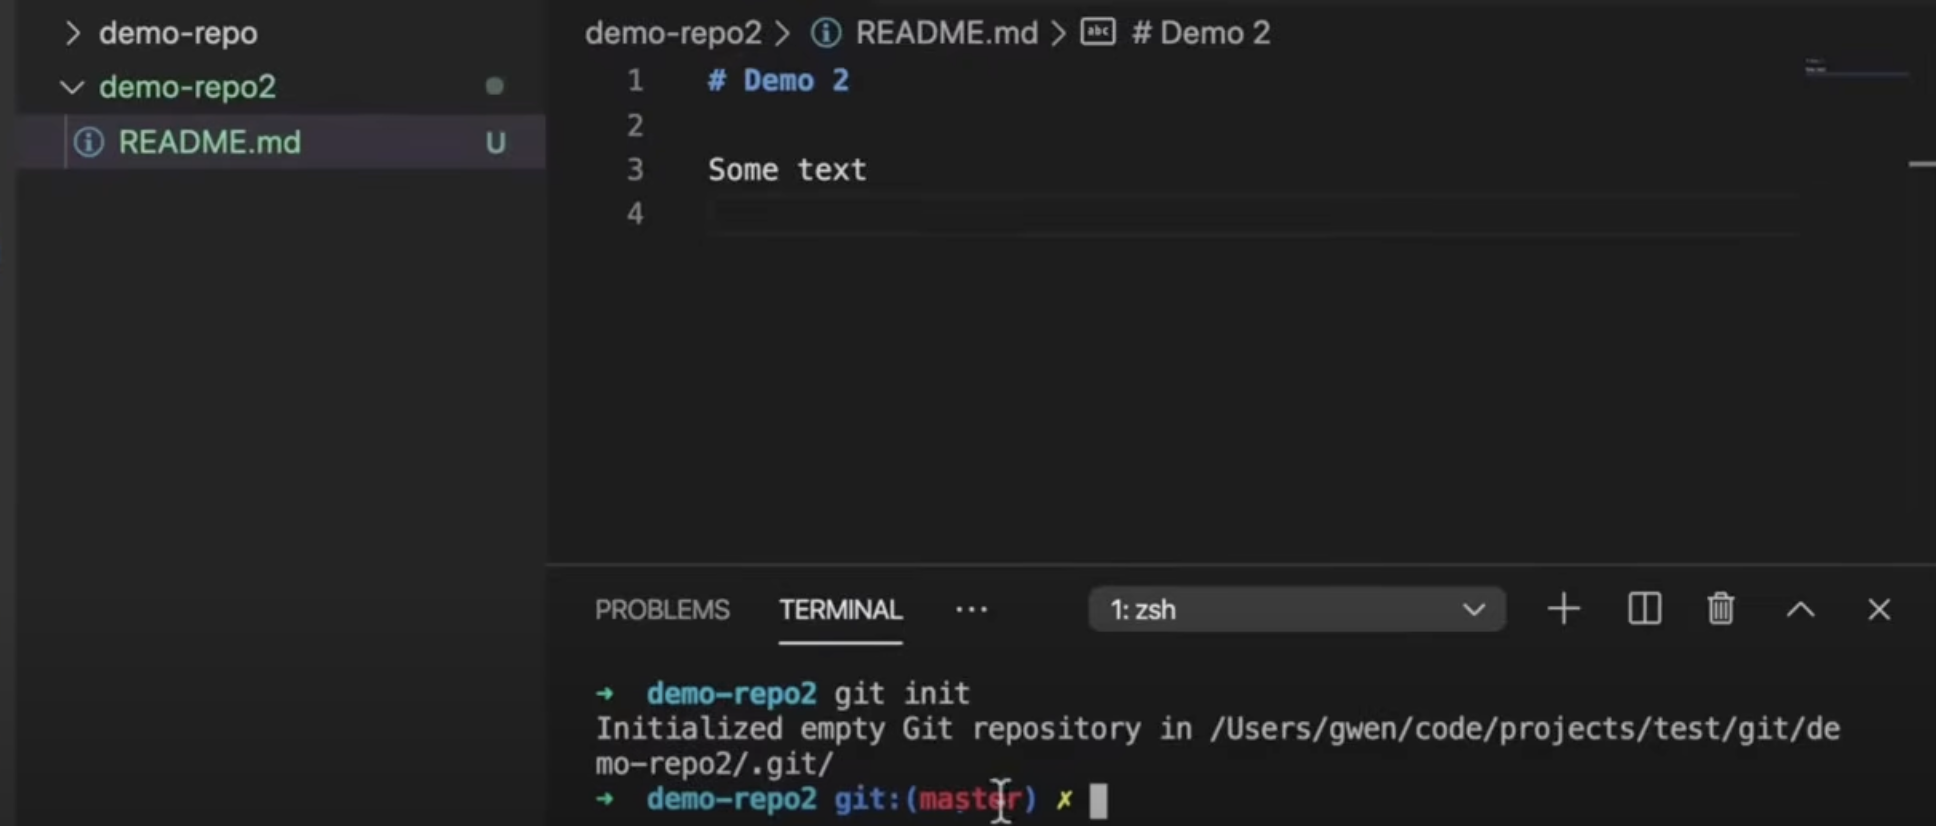Switch to the PROBLEMS tab

662,609
